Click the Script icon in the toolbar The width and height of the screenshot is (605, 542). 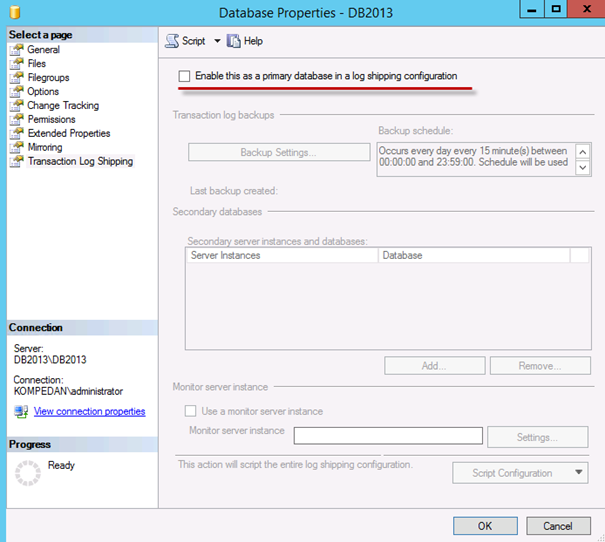click(x=172, y=41)
